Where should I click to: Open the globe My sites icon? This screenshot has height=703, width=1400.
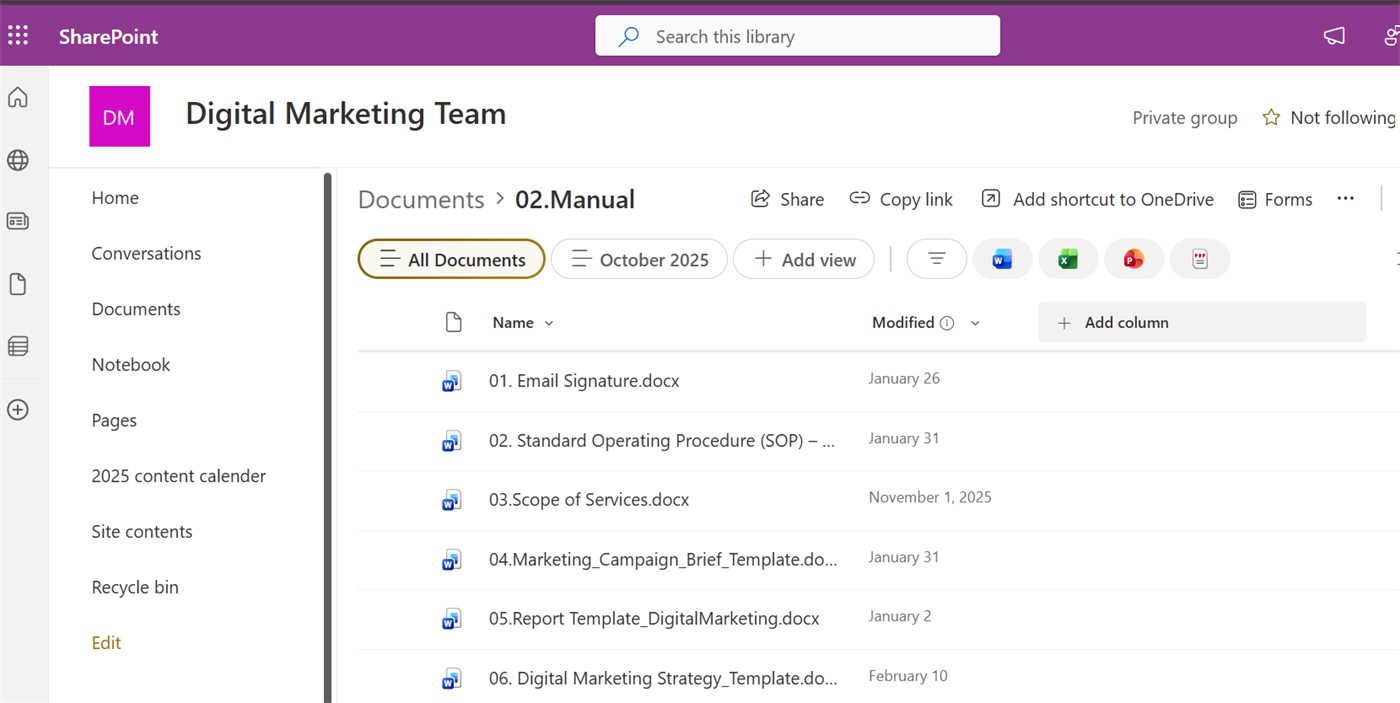(18, 160)
